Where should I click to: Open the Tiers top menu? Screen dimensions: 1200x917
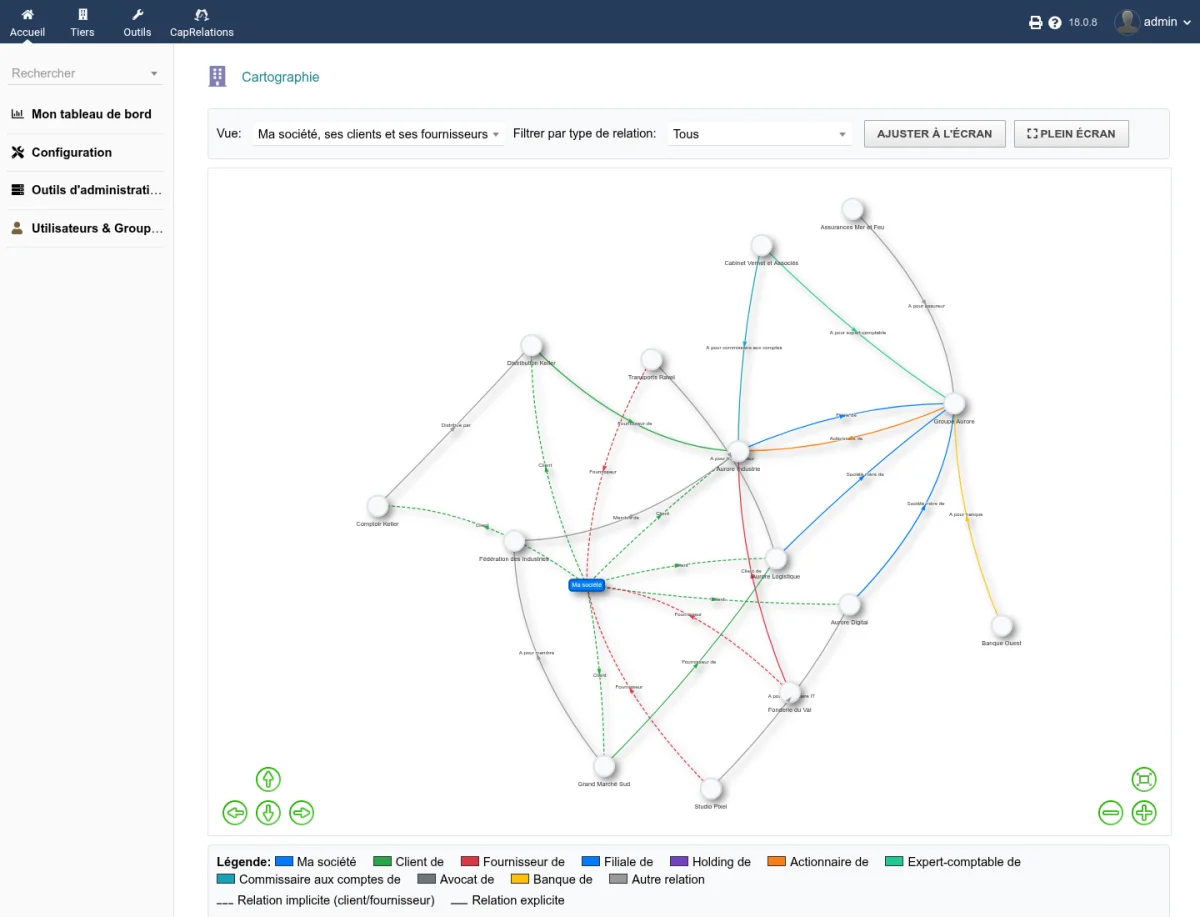click(x=83, y=22)
